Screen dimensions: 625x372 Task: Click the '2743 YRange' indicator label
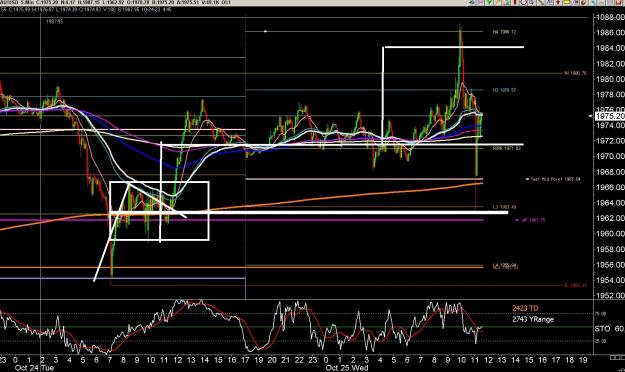click(x=533, y=319)
